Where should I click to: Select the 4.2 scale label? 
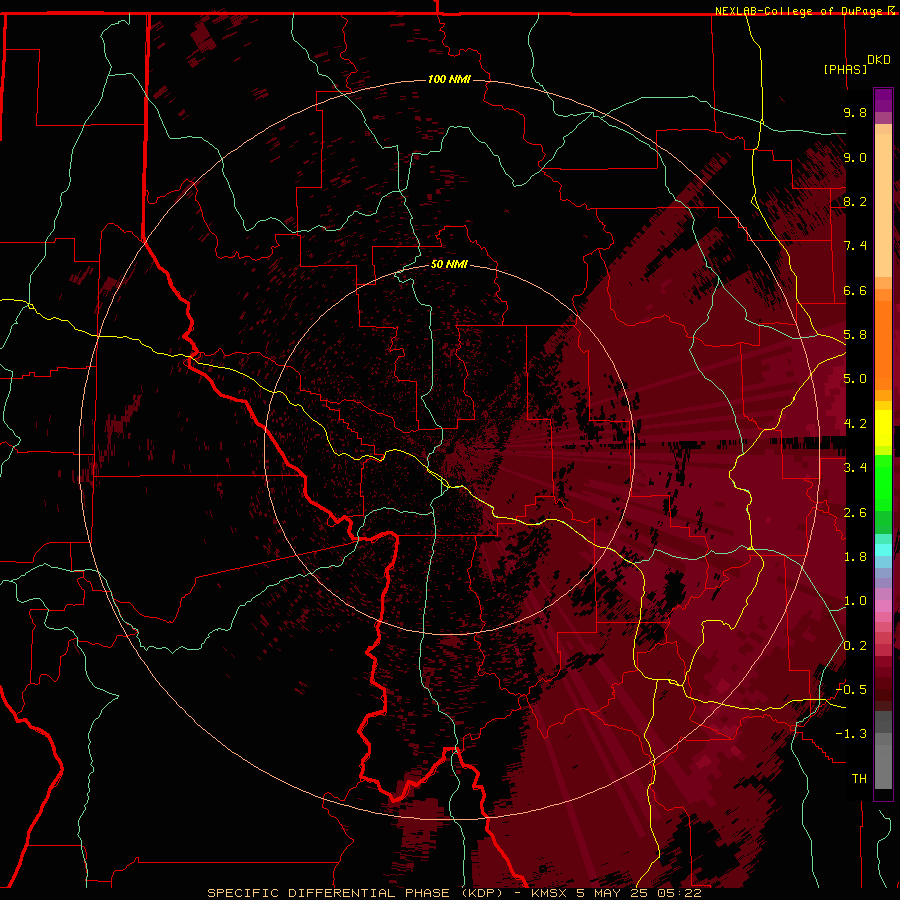coord(855,424)
